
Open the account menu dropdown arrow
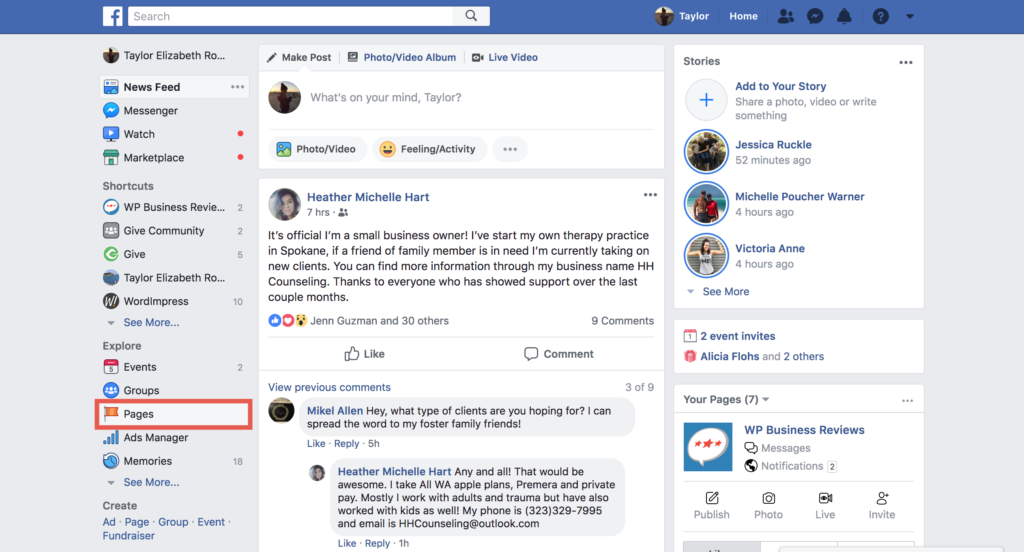910,16
